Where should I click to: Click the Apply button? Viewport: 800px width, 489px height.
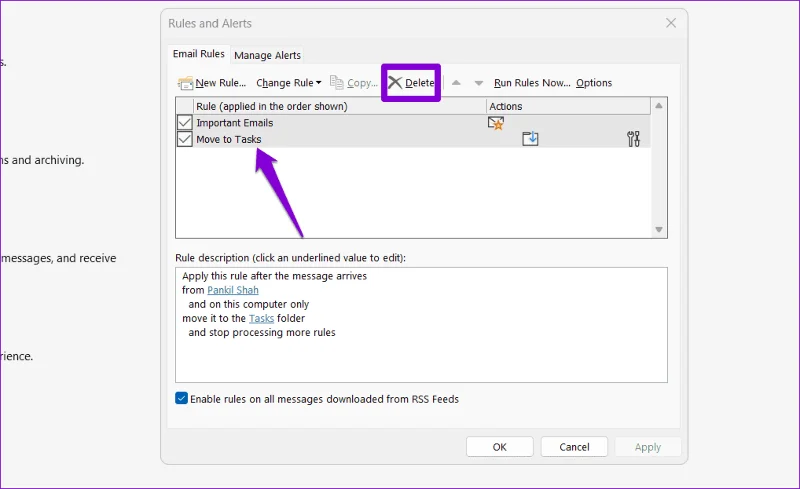(647, 447)
